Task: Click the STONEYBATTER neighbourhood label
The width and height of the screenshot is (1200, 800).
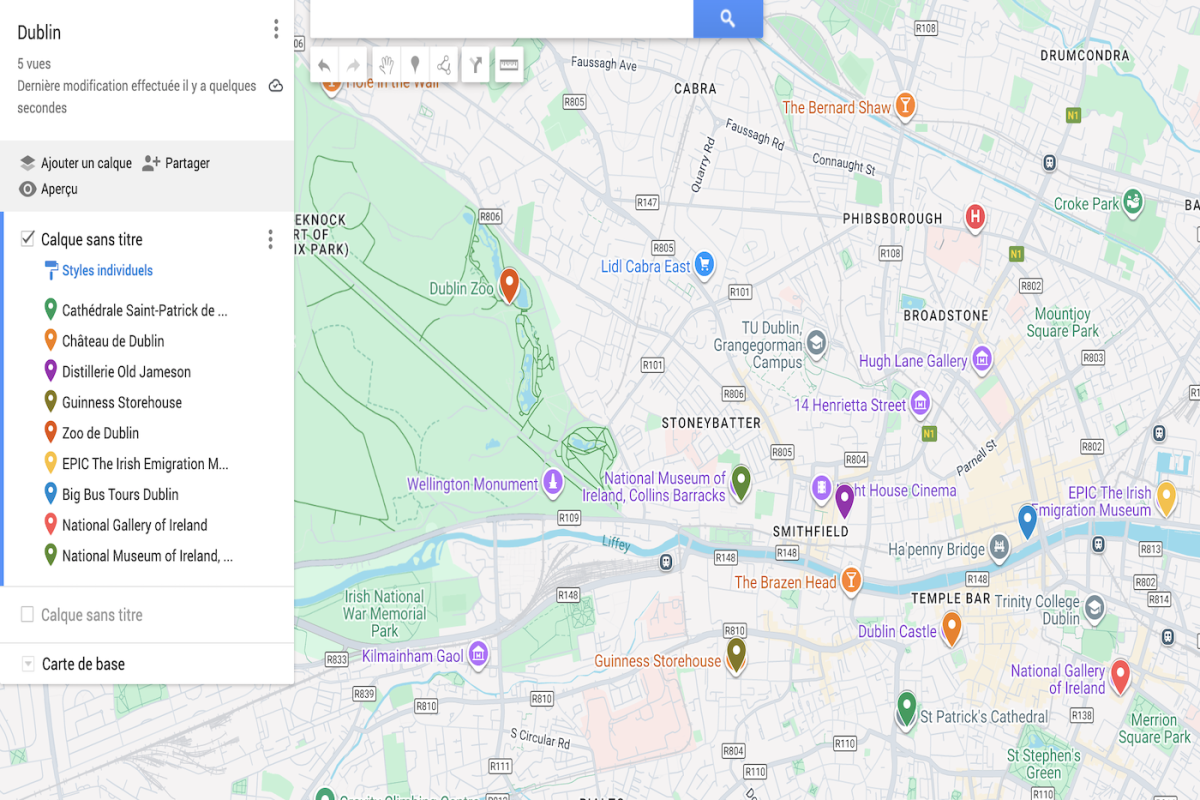Action: pyautogui.click(x=711, y=423)
